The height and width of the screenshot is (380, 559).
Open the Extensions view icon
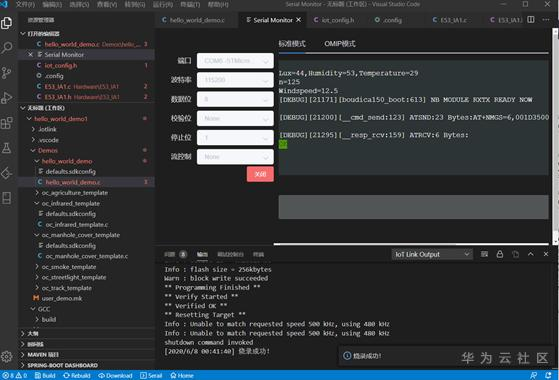click(x=7, y=123)
